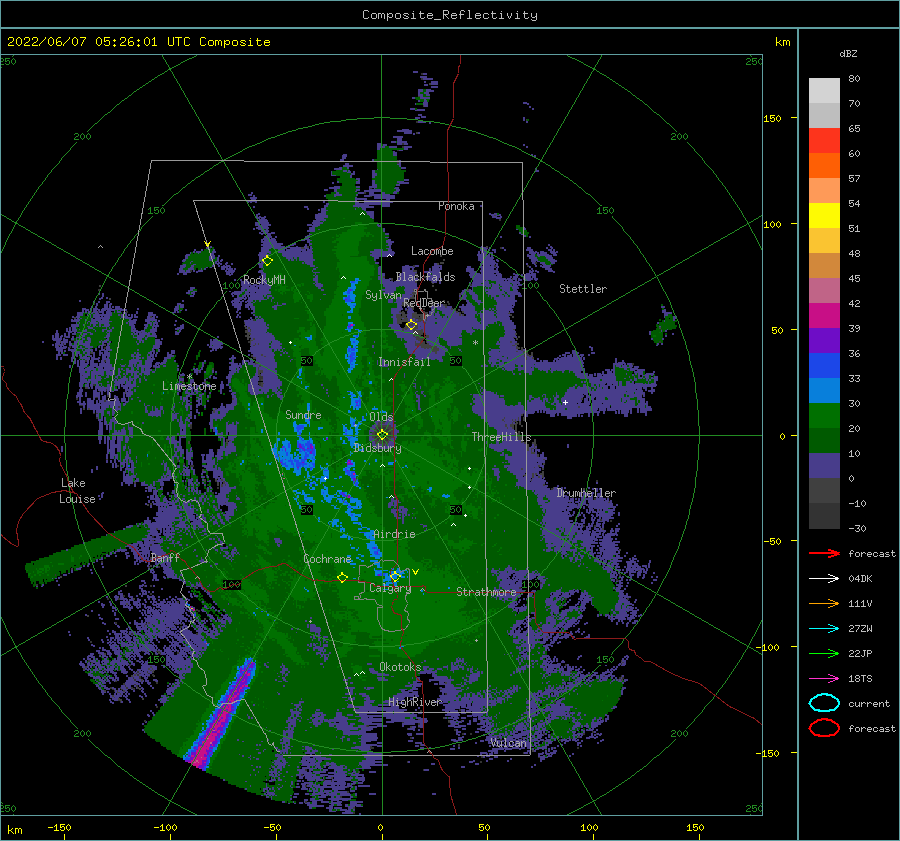Viewport: 900px width, 841px height.
Task: Click the Lacombe city label
Action: coord(432,251)
